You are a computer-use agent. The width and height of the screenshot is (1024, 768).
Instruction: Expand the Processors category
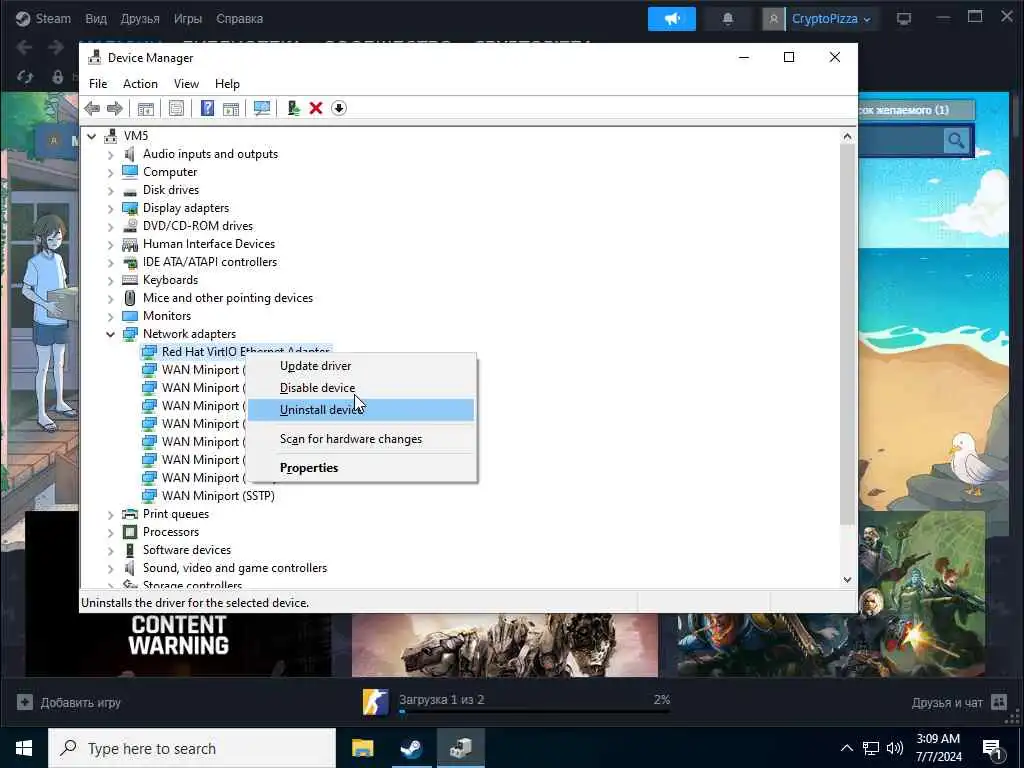(110, 532)
